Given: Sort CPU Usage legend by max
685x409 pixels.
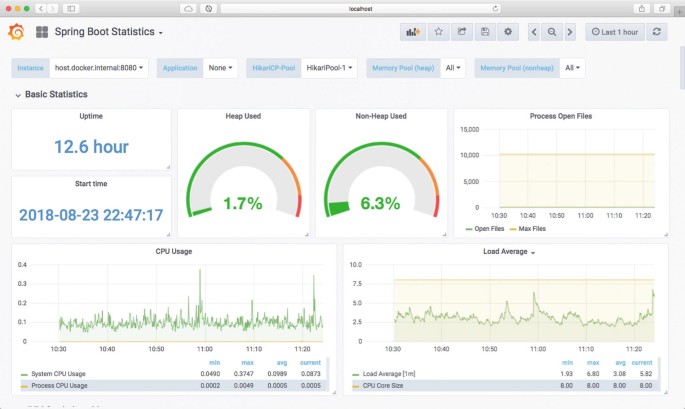Looking at the screenshot, I should click(x=247, y=363).
